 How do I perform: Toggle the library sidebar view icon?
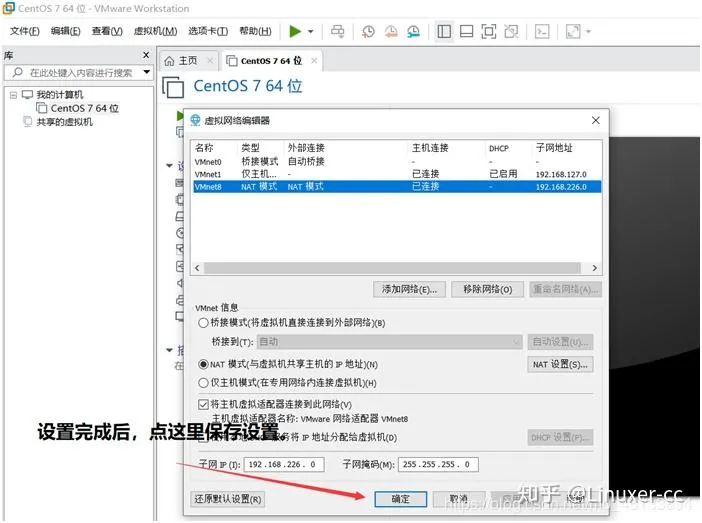point(444,32)
